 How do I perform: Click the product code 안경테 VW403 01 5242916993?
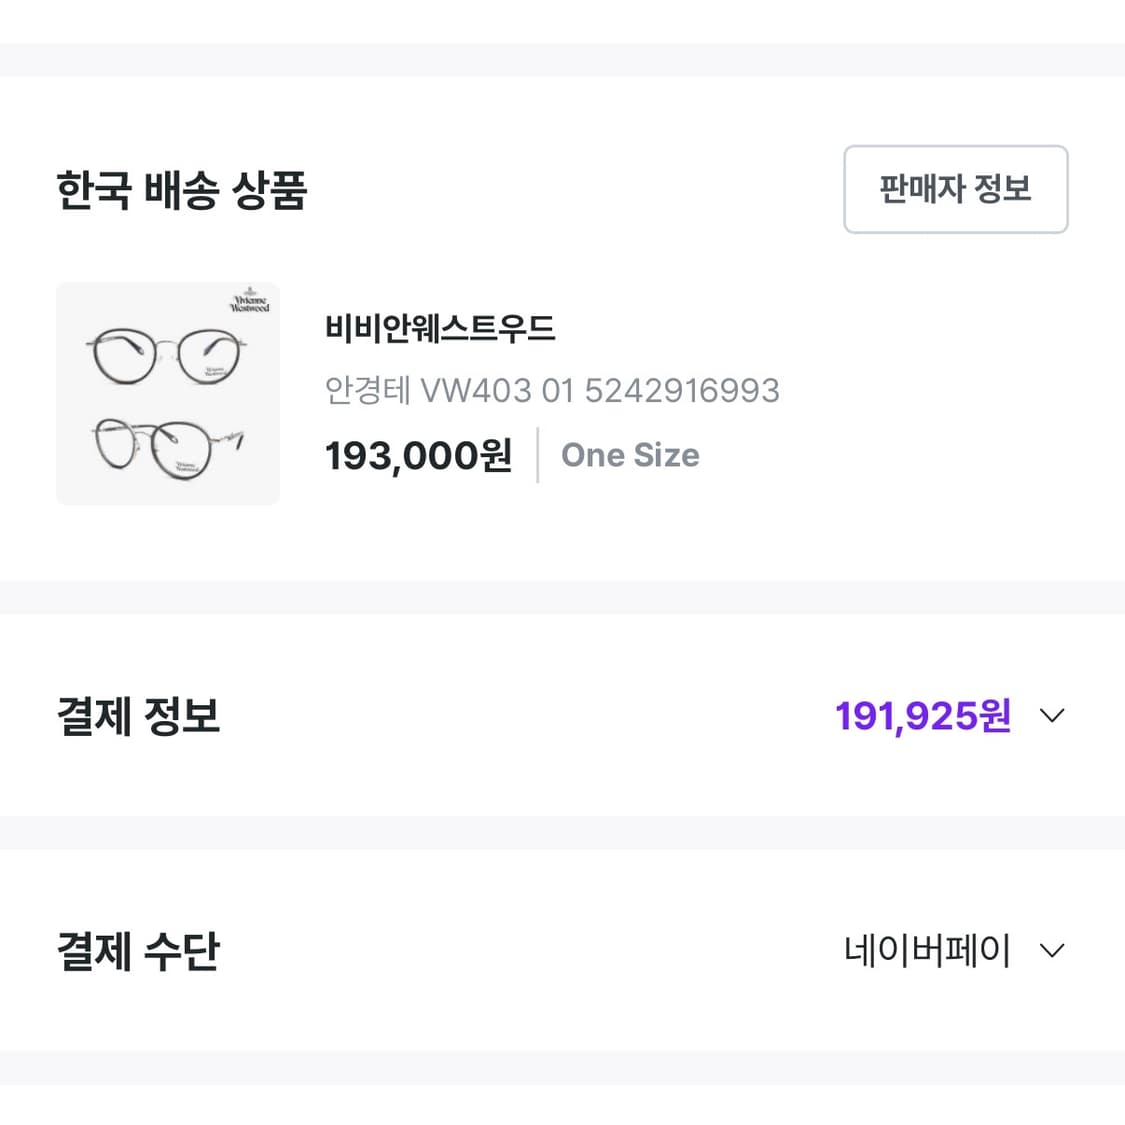(x=552, y=390)
